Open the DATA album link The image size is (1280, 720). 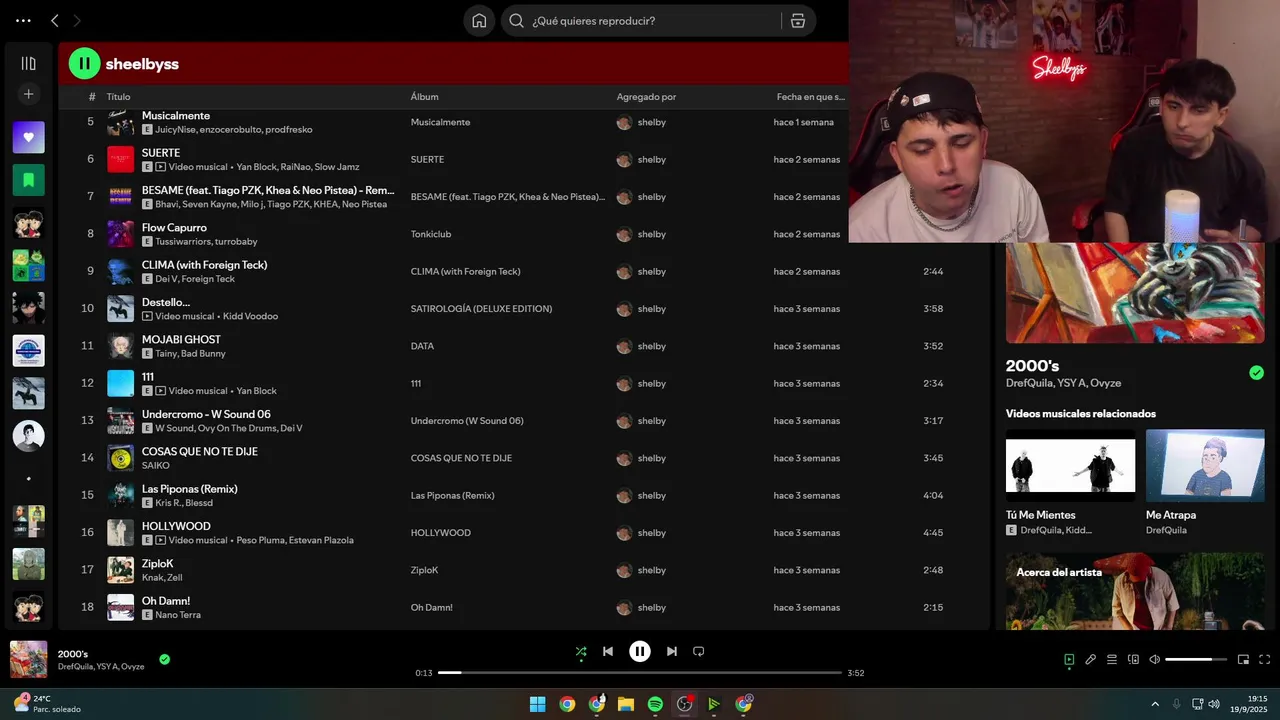(422, 346)
